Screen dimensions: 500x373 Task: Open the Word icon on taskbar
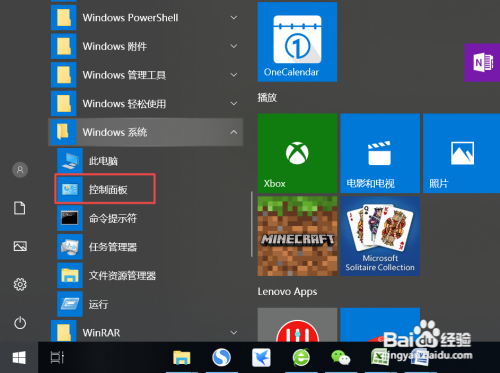coord(419,358)
